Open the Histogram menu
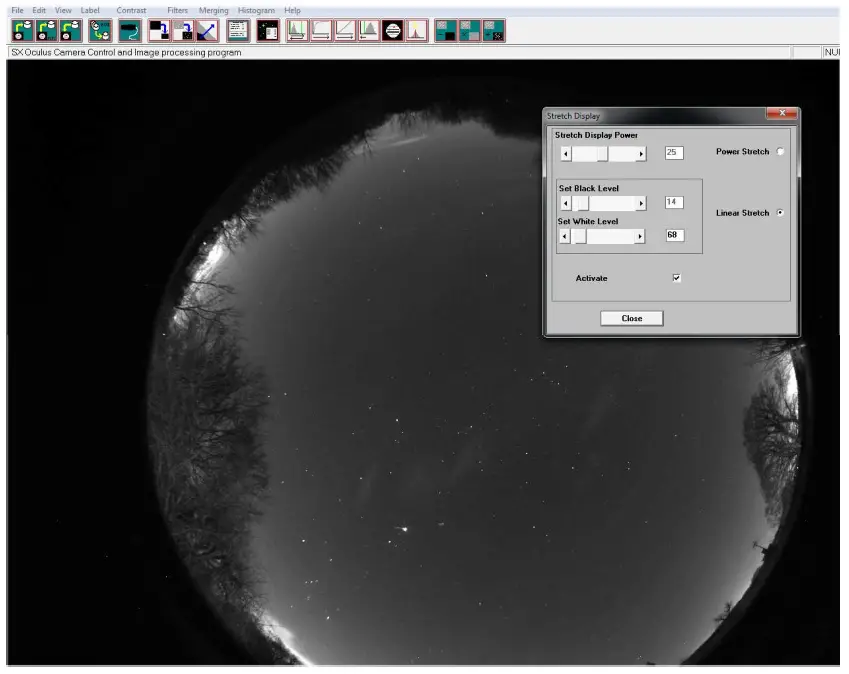This screenshot has width=849, height=674. tap(256, 10)
